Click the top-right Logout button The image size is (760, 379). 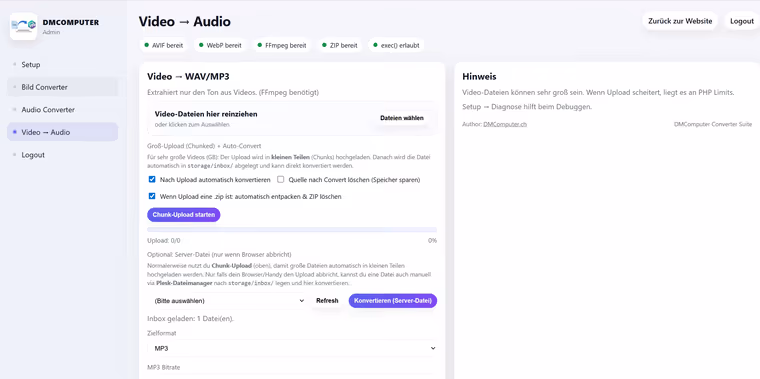(742, 21)
